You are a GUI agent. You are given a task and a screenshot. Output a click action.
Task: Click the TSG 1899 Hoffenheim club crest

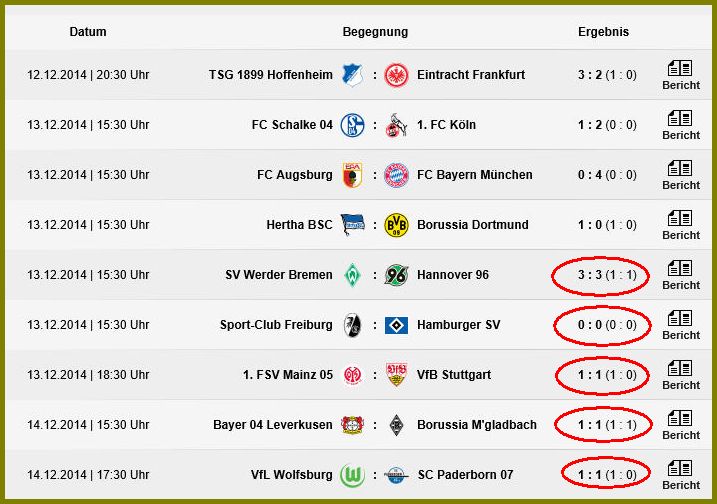(x=353, y=75)
